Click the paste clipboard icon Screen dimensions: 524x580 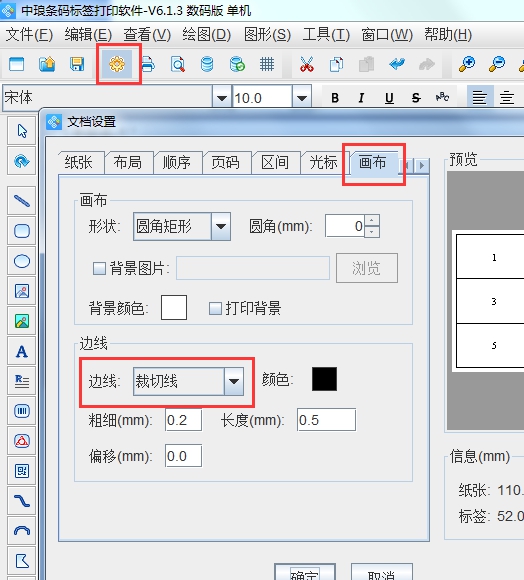click(x=366, y=64)
